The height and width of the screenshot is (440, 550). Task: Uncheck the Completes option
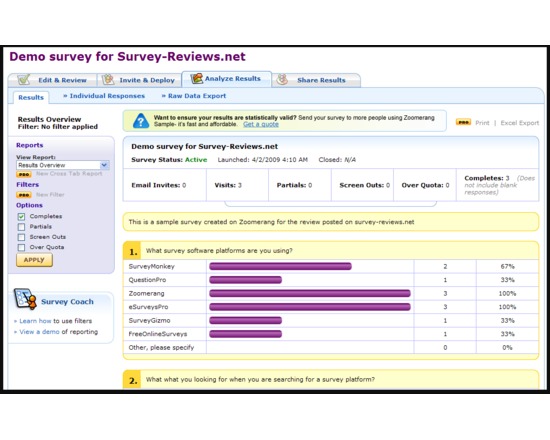pos(21,216)
